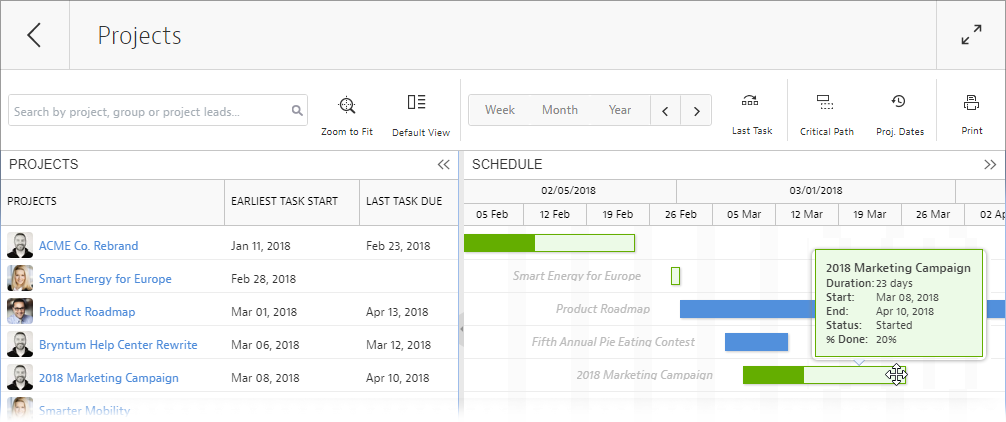This screenshot has height=422, width=1006.
Task: Open Bryntum Help Center Rewrite project
Action: (118, 345)
